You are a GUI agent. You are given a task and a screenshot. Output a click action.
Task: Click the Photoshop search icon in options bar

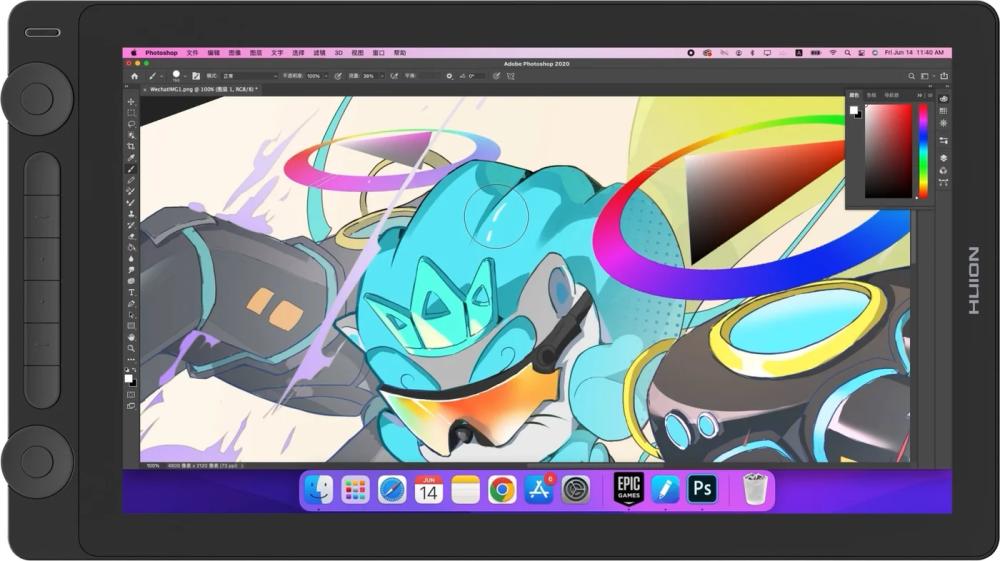point(911,76)
